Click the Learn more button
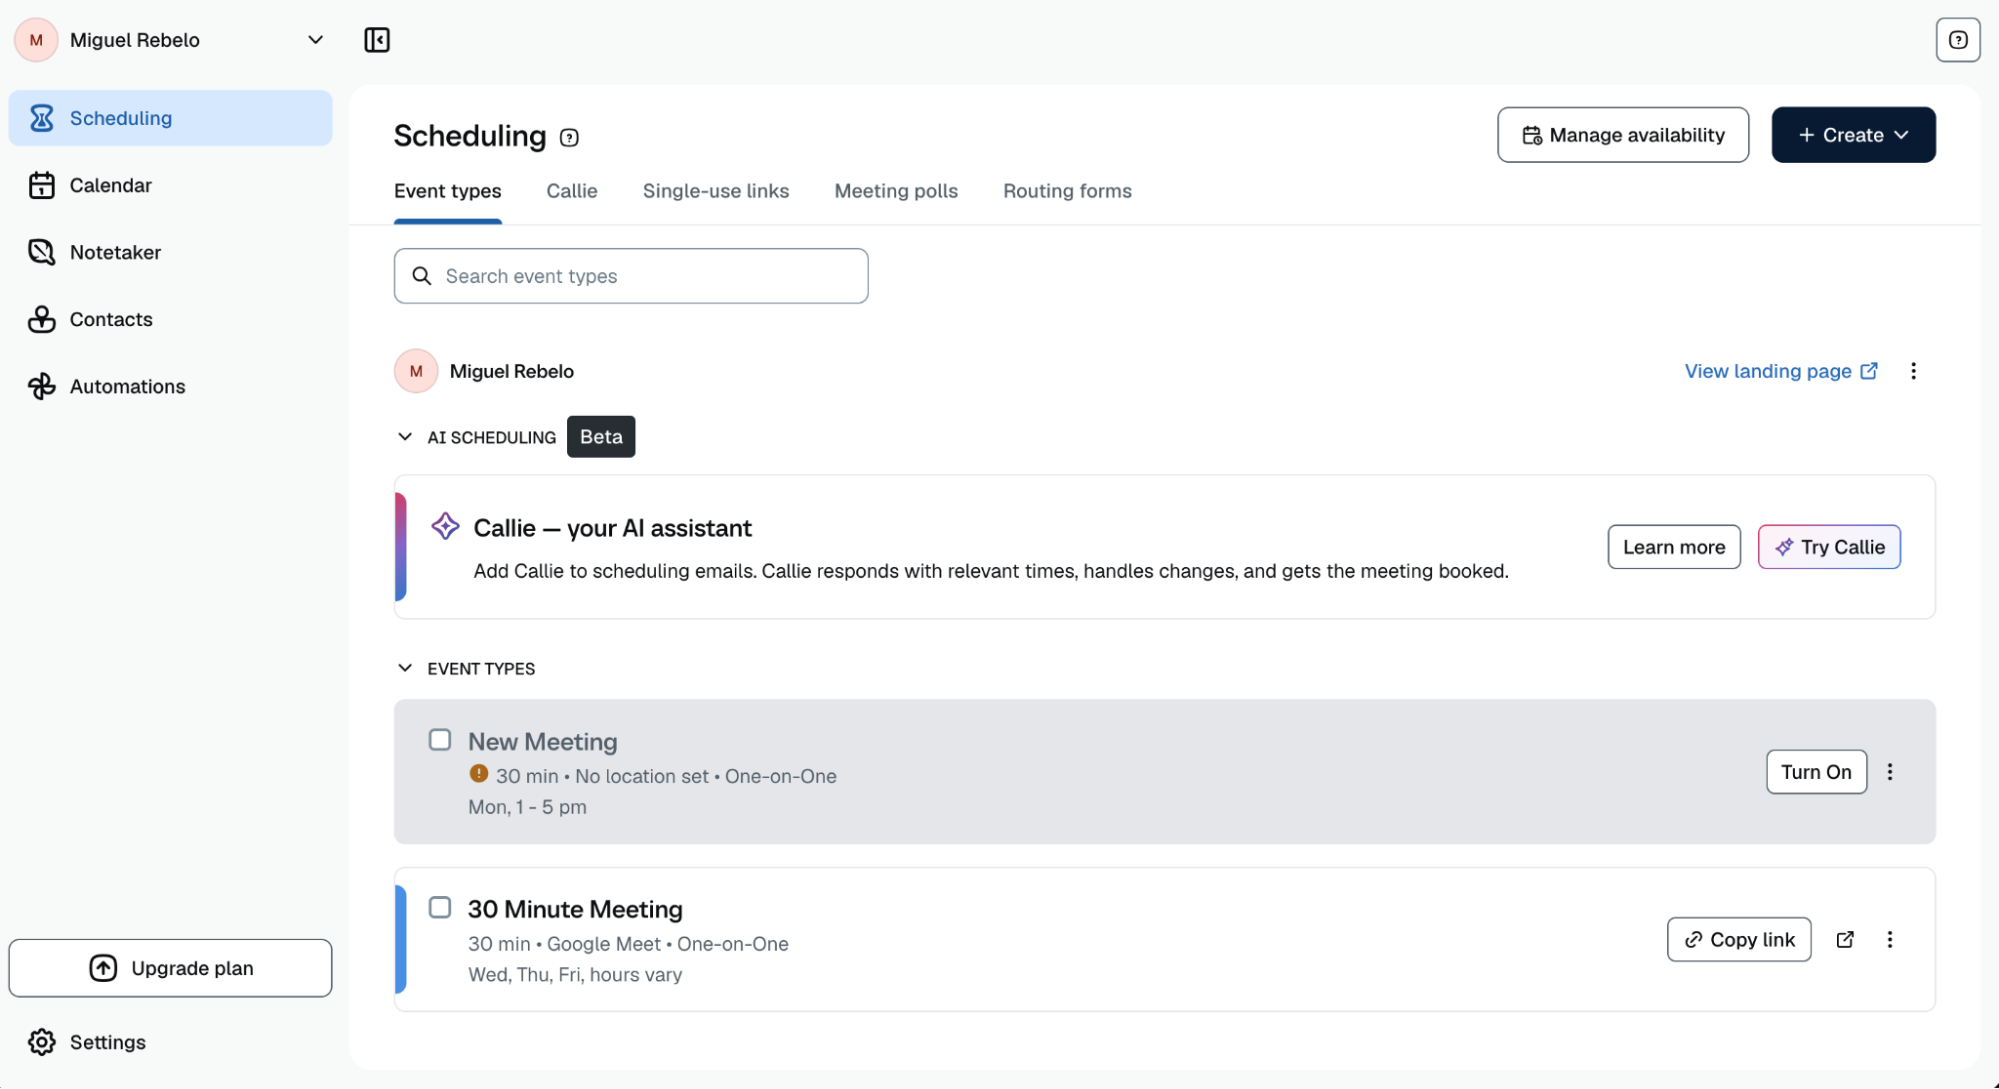 [x=1673, y=547]
